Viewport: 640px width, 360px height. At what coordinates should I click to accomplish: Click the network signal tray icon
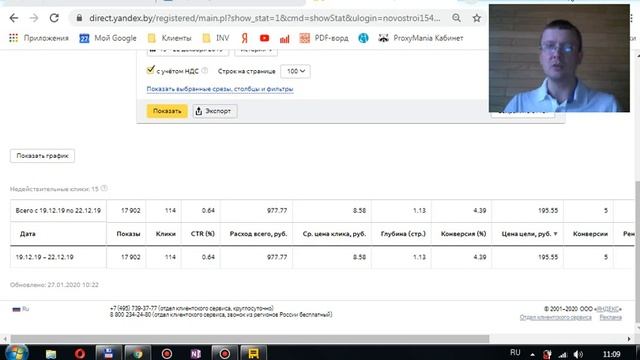pos(563,354)
